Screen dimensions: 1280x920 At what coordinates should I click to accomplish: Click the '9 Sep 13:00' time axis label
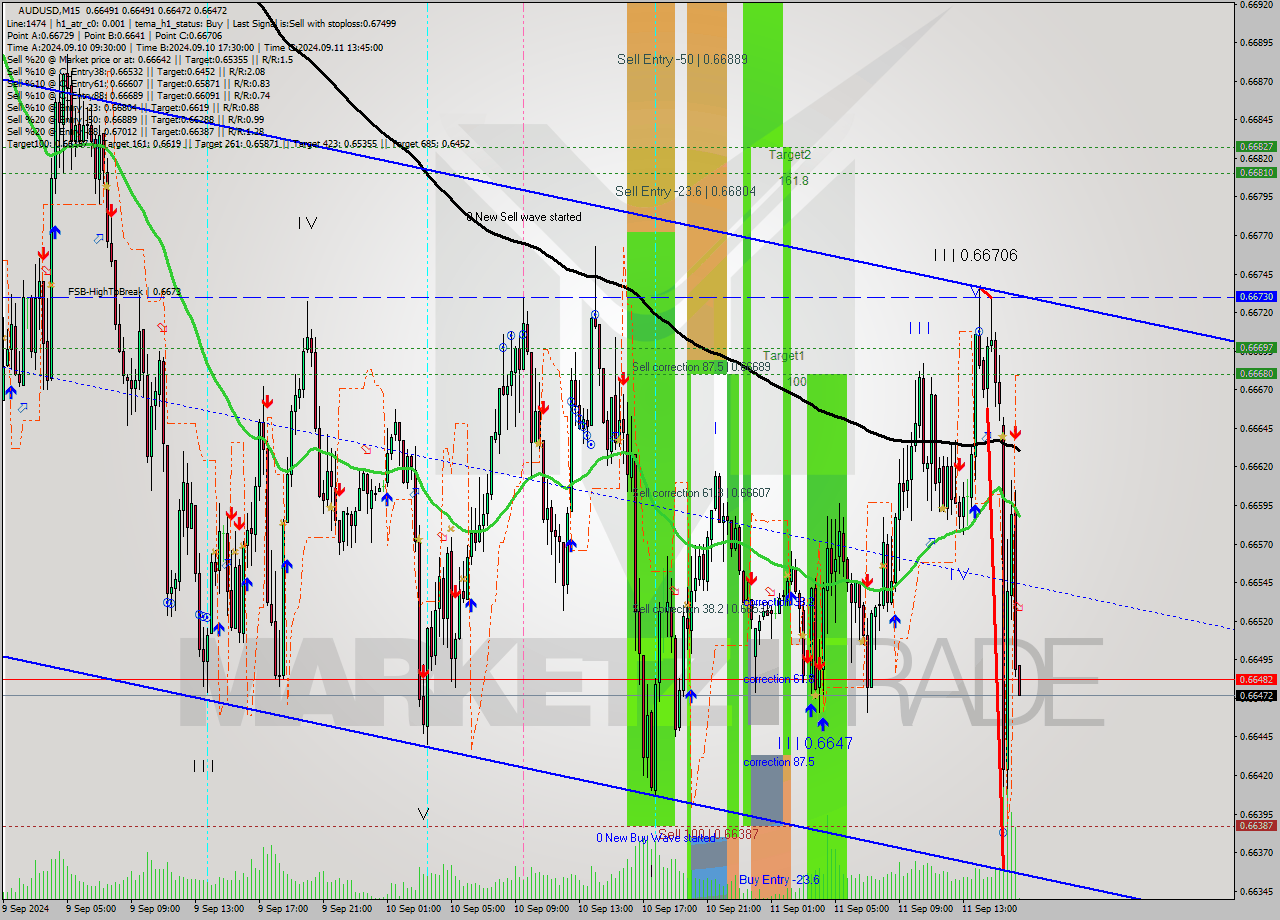coord(218,910)
